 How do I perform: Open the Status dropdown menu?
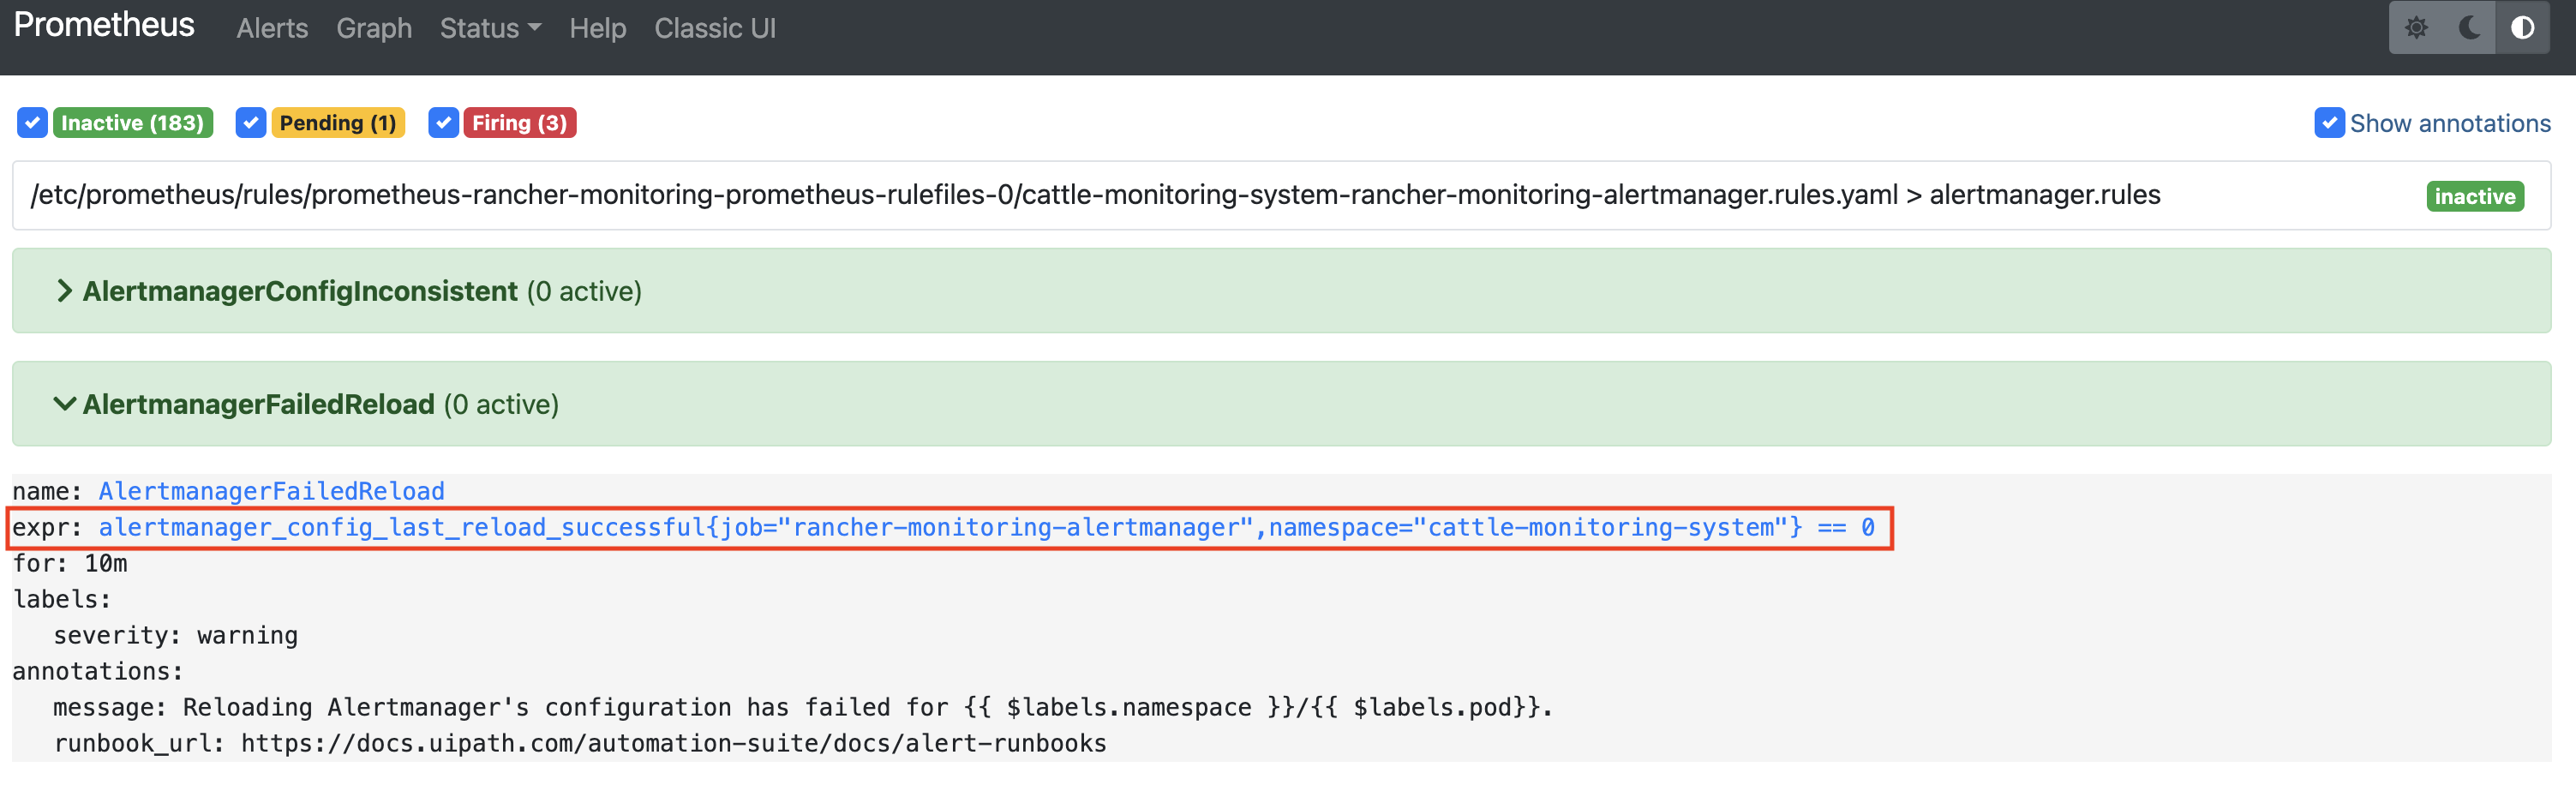point(490,28)
